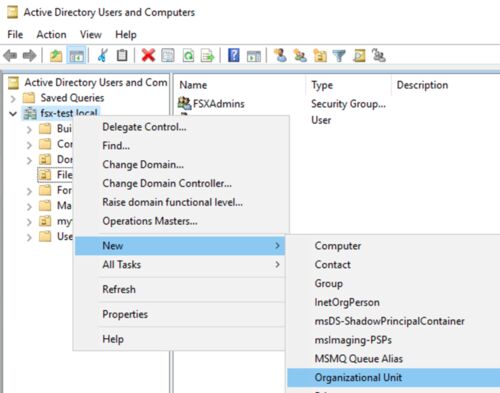Click the Create new group icon
Viewport: 500px width, 393px height.
(x=300, y=55)
